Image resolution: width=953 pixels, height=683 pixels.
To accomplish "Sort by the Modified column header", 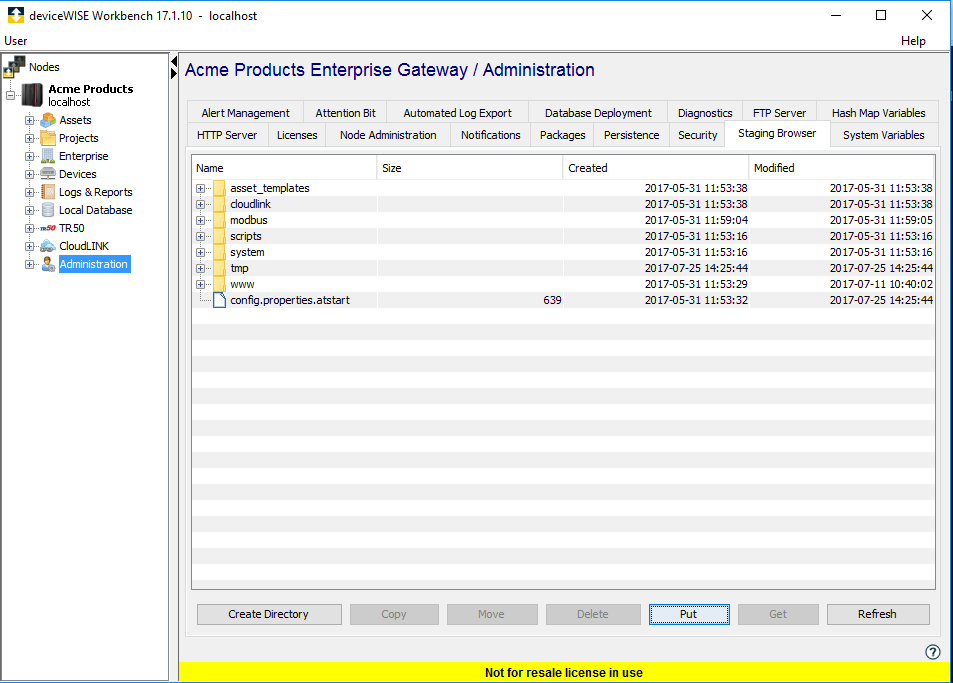I will point(841,168).
